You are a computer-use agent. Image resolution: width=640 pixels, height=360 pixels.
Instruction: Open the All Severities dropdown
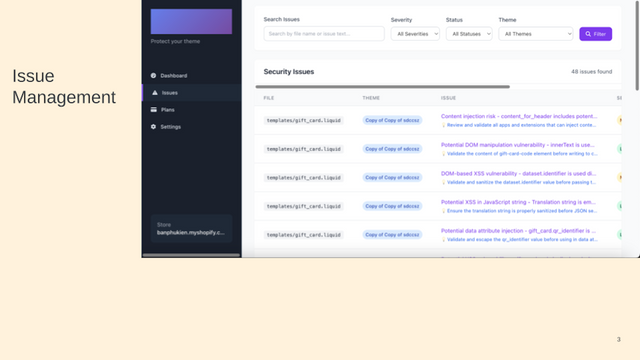click(415, 34)
